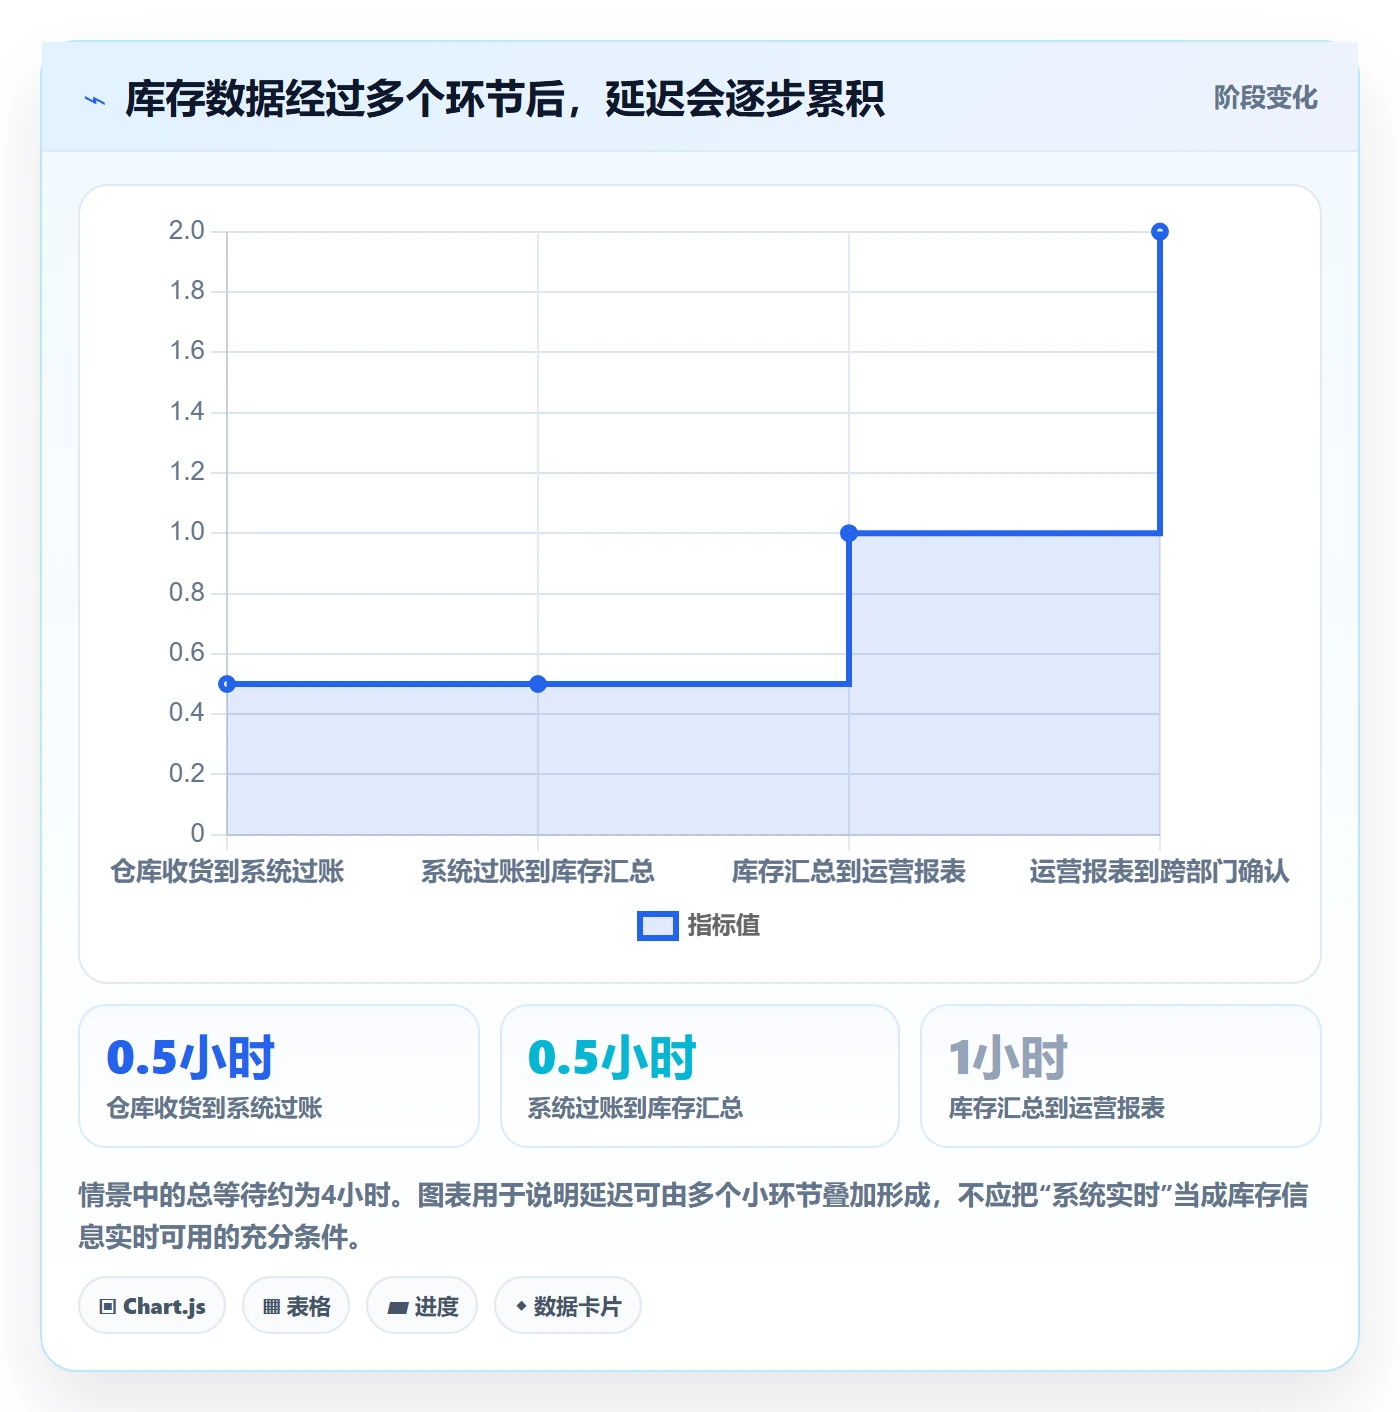Click x-axis label 系统过账到库存汇总
The image size is (1400, 1412).
click(x=538, y=872)
